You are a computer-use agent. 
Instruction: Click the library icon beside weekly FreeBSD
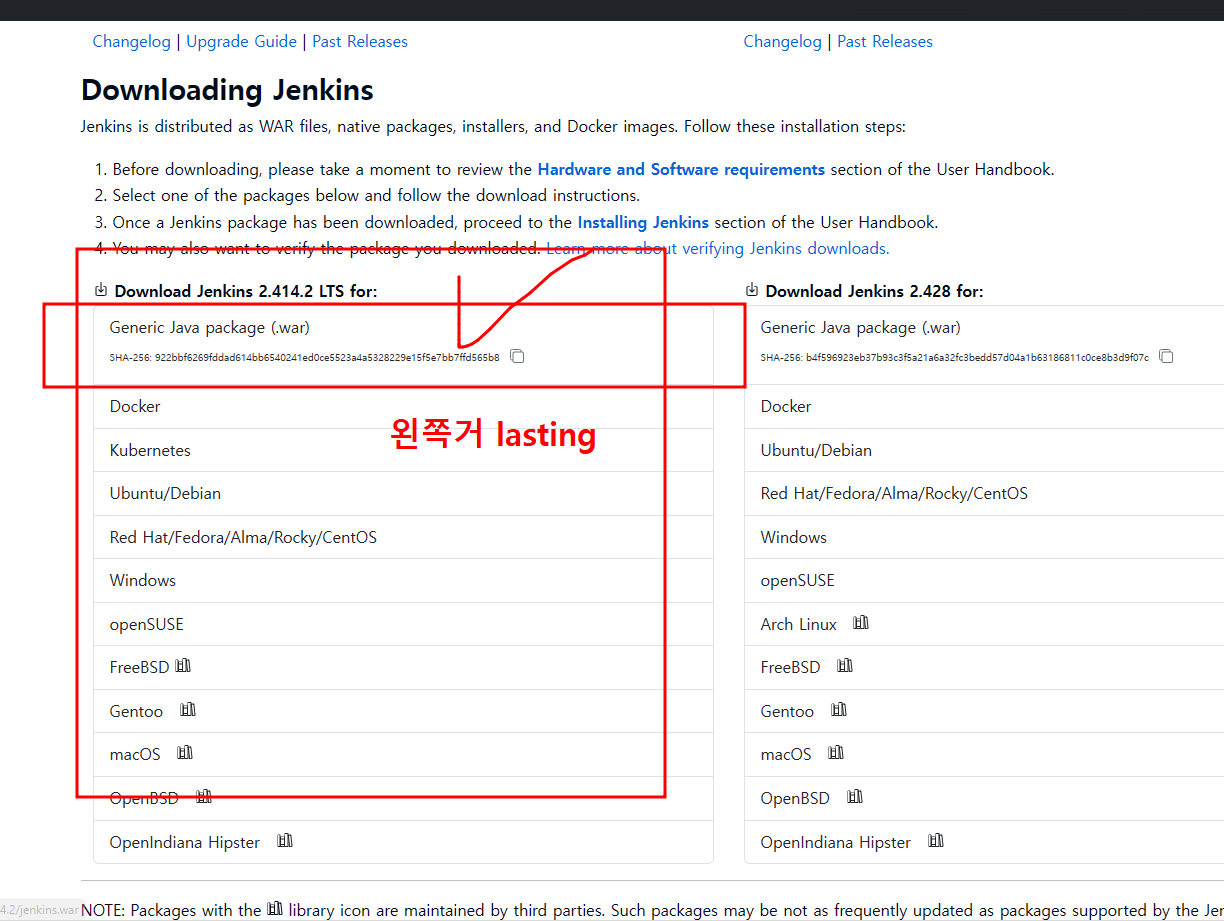(845, 666)
